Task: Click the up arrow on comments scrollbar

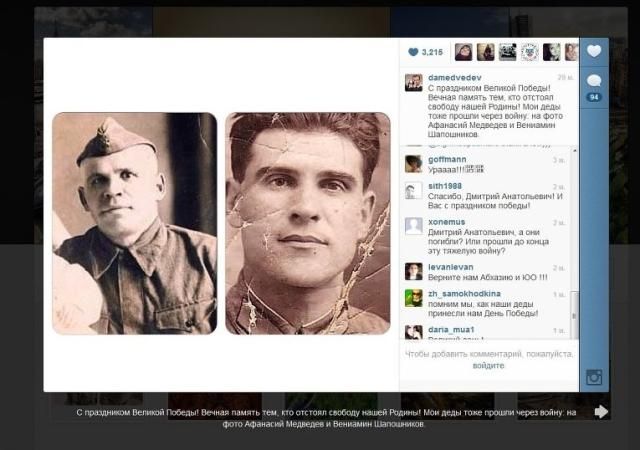Action: 574,151
